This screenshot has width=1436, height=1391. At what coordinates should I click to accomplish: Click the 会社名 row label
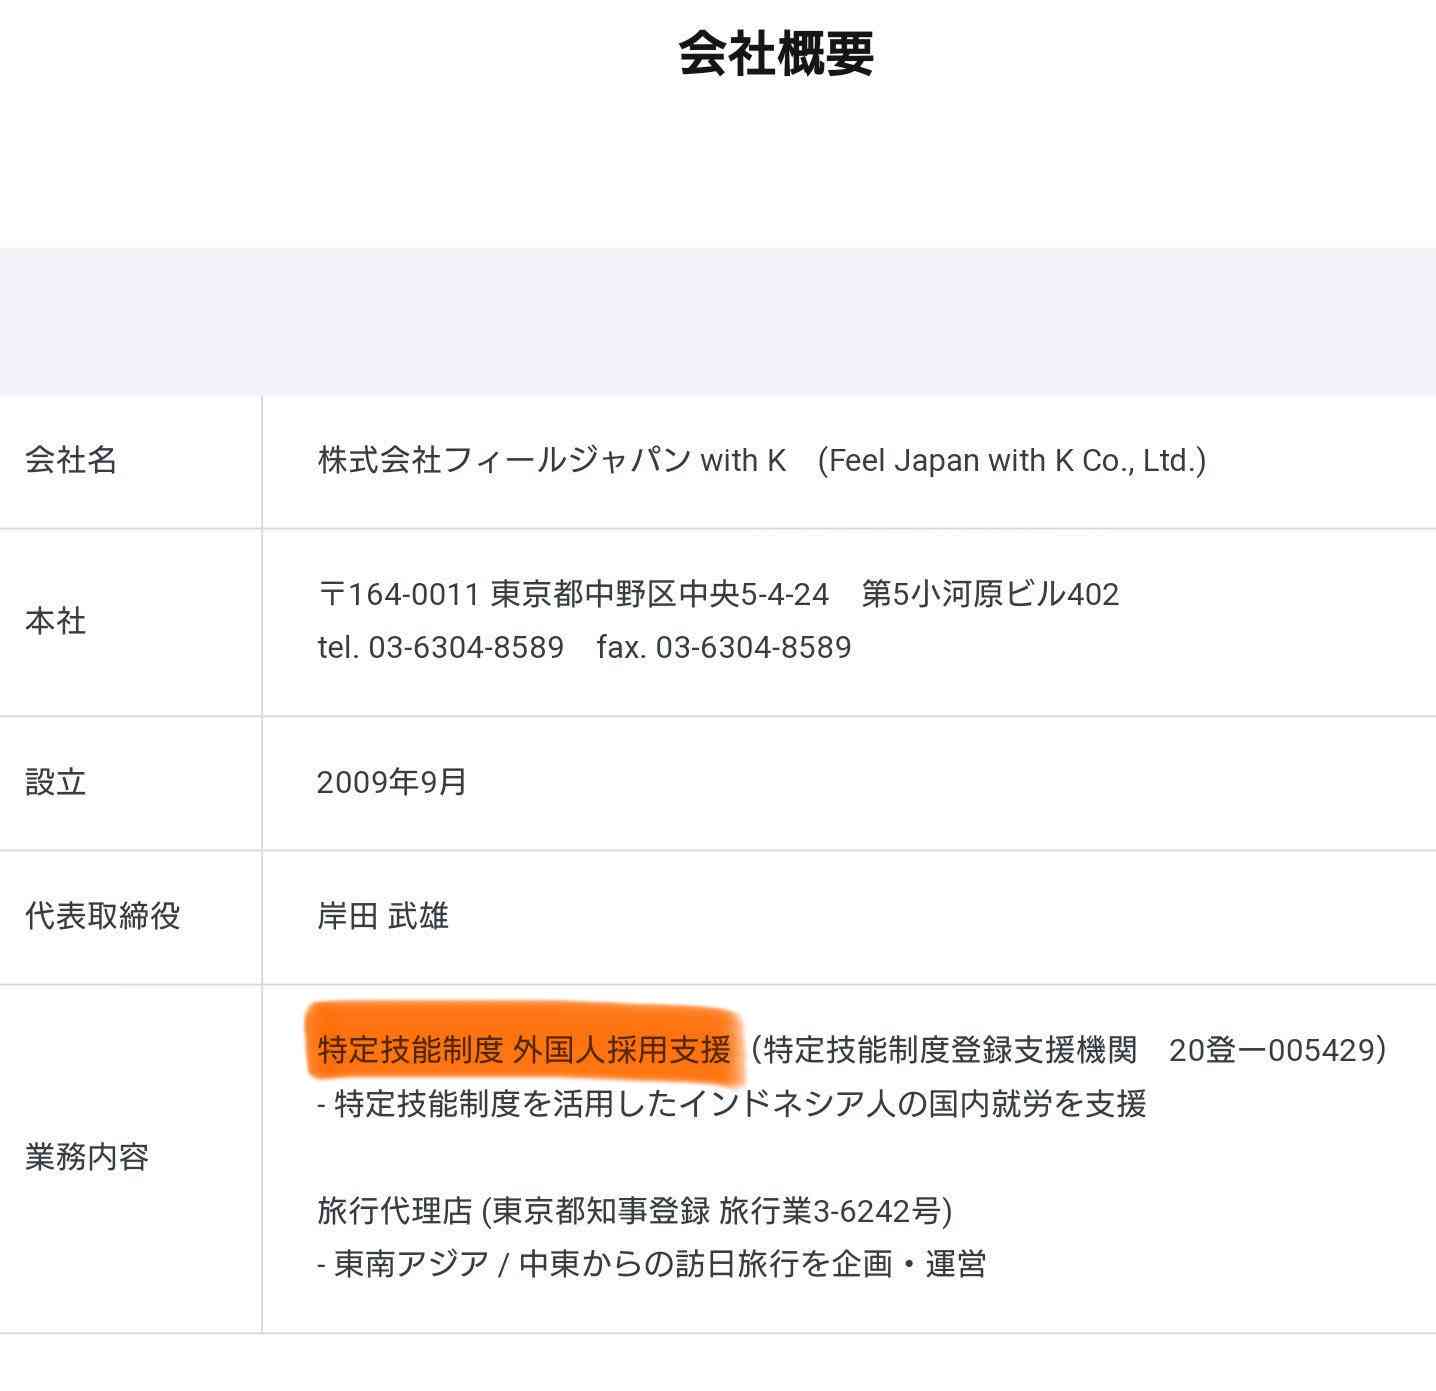tap(71, 460)
